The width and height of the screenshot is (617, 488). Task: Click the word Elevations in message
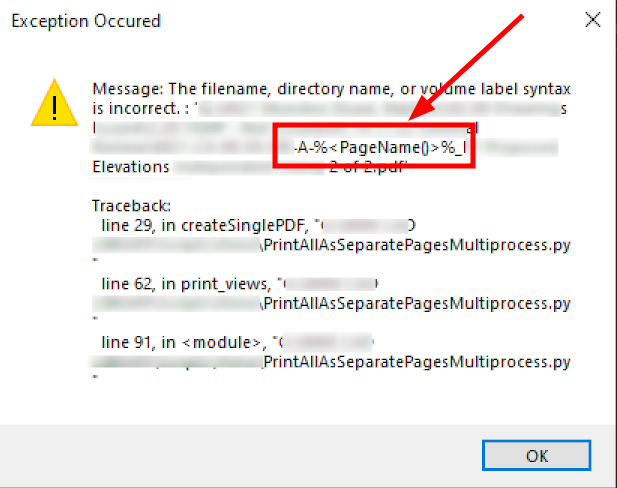coord(130,166)
